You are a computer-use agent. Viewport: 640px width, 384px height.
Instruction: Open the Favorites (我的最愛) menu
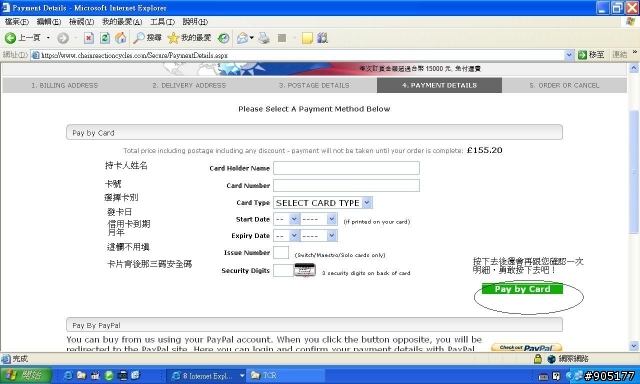[x=122, y=22]
